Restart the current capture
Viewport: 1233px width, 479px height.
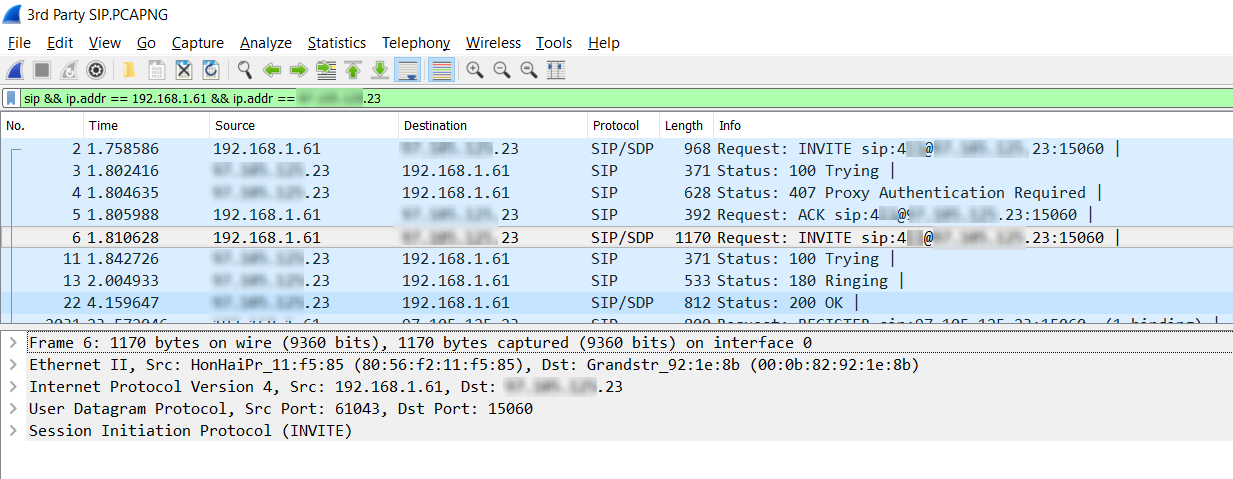click(69, 70)
